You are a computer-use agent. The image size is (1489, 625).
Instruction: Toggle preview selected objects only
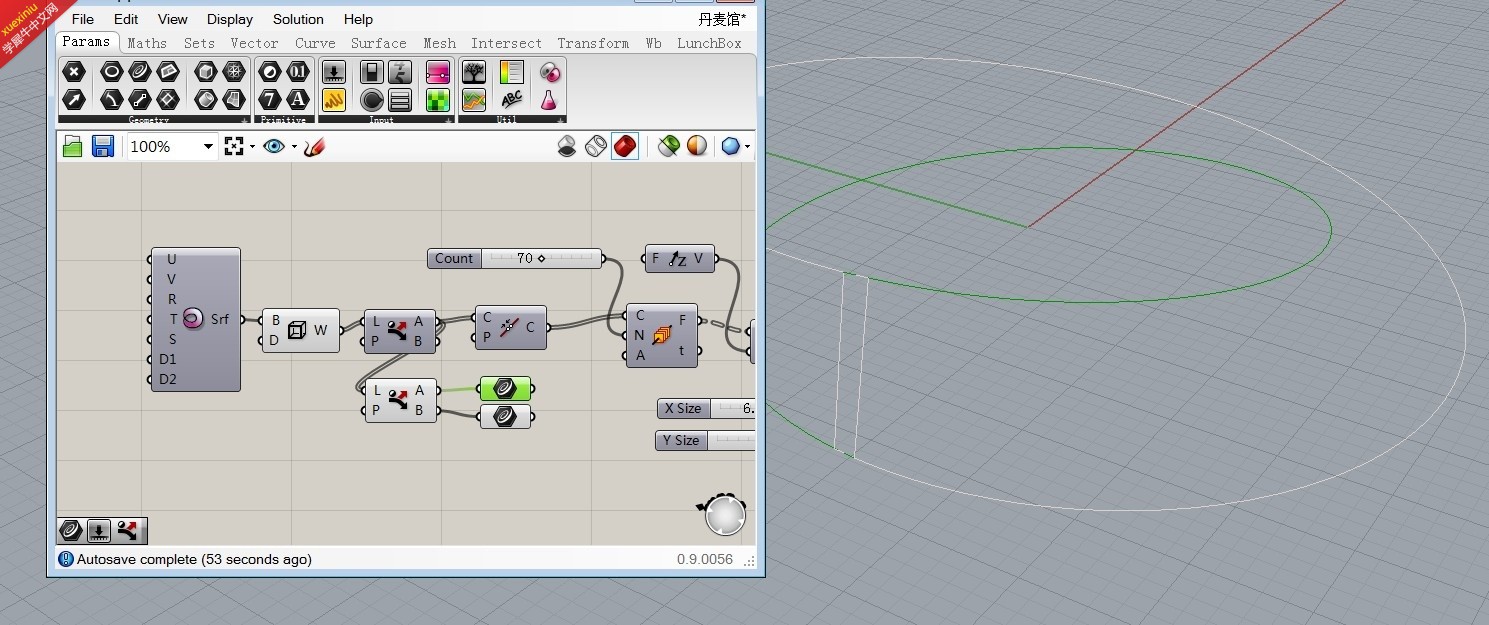click(669, 146)
